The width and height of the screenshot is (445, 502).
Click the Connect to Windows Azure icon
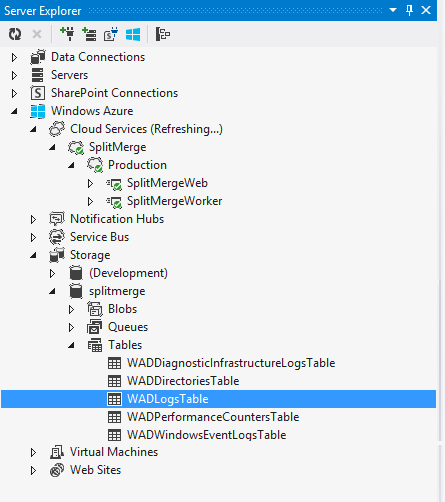(133, 34)
